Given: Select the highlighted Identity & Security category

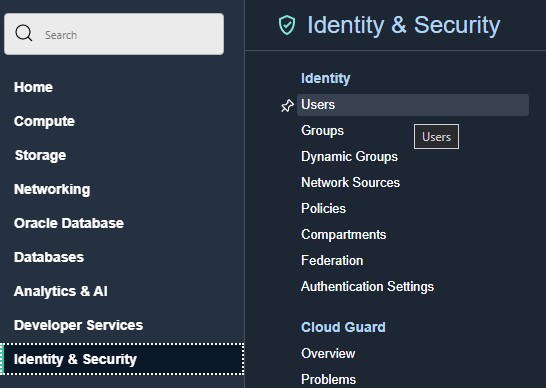Looking at the screenshot, I should coord(122,359).
